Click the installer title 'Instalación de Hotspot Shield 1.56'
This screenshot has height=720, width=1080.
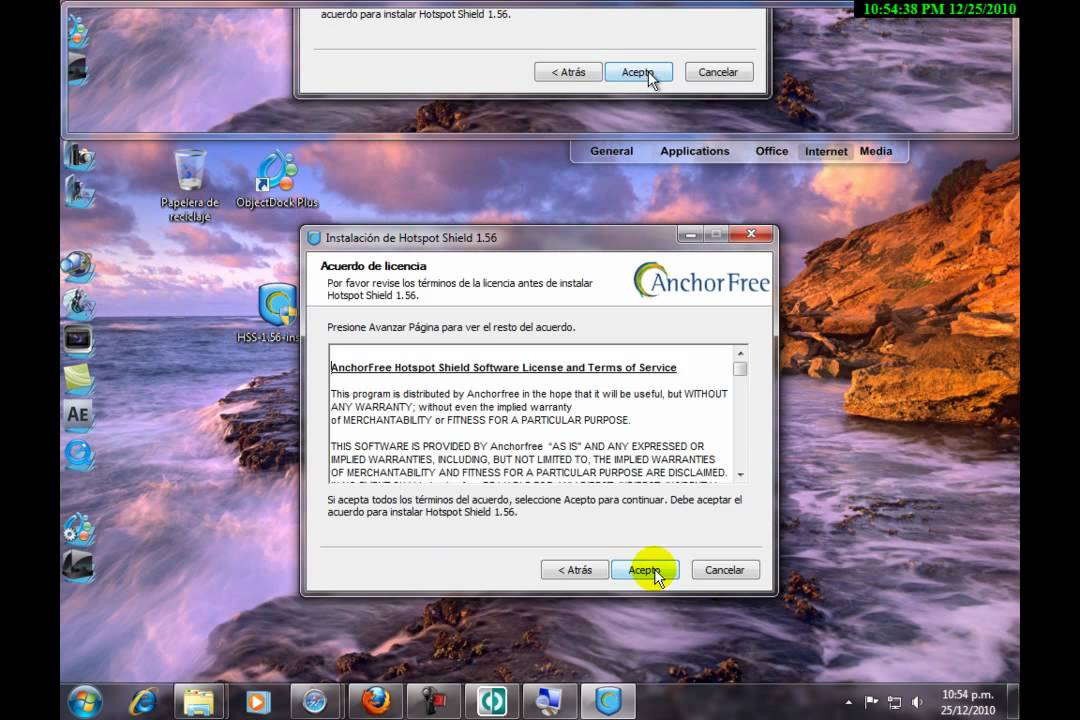click(x=411, y=238)
